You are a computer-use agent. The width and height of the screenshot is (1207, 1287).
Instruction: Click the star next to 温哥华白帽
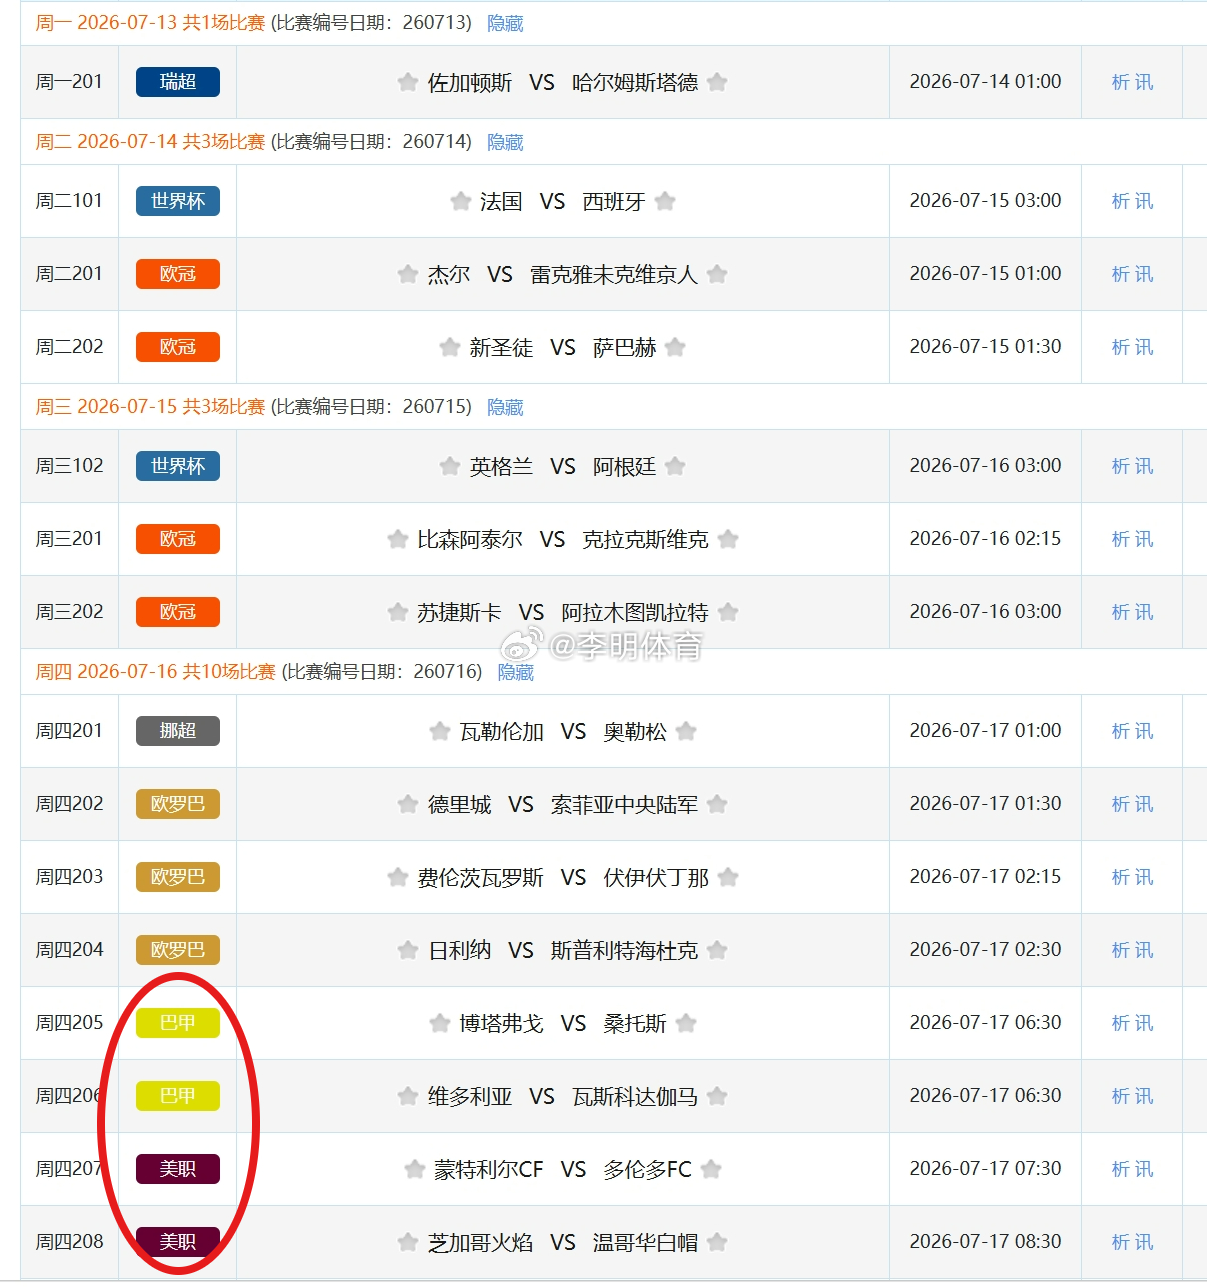(717, 1242)
